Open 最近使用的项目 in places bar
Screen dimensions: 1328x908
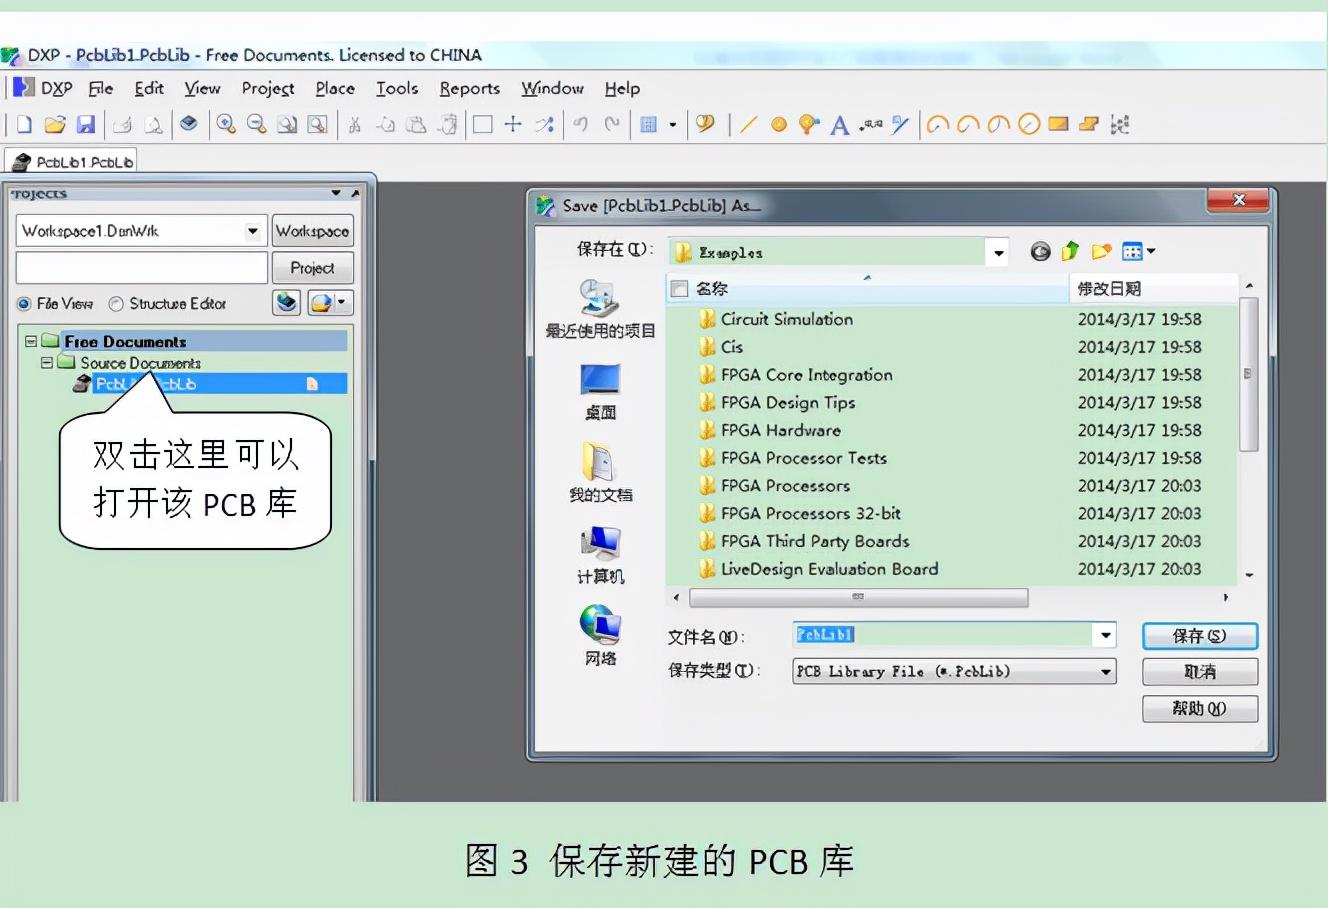click(x=600, y=310)
